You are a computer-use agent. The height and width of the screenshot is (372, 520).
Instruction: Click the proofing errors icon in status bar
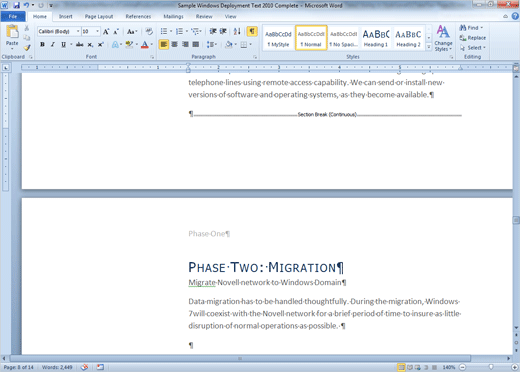point(85,367)
